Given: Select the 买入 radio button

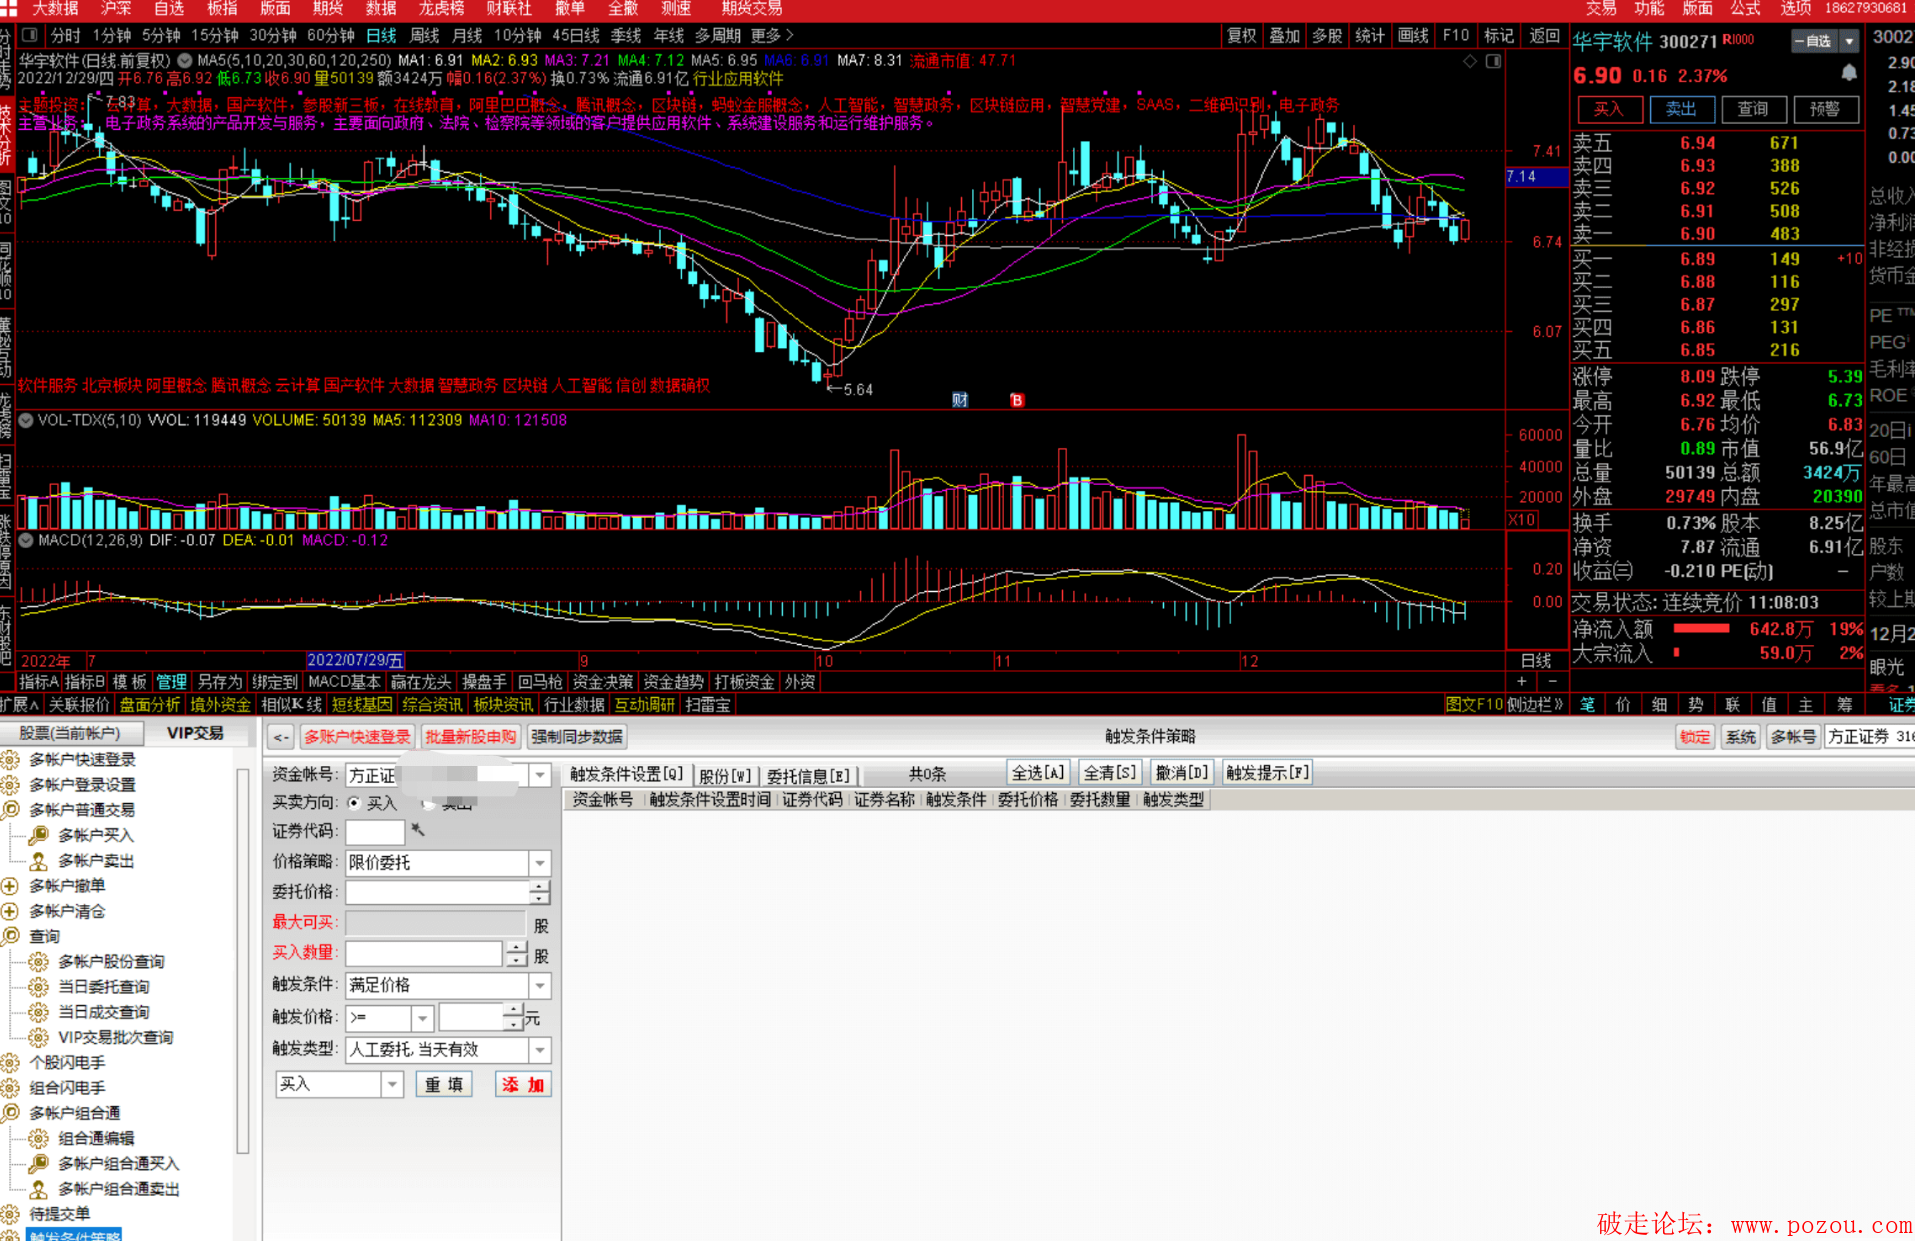Looking at the screenshot, I should point(354,803).
